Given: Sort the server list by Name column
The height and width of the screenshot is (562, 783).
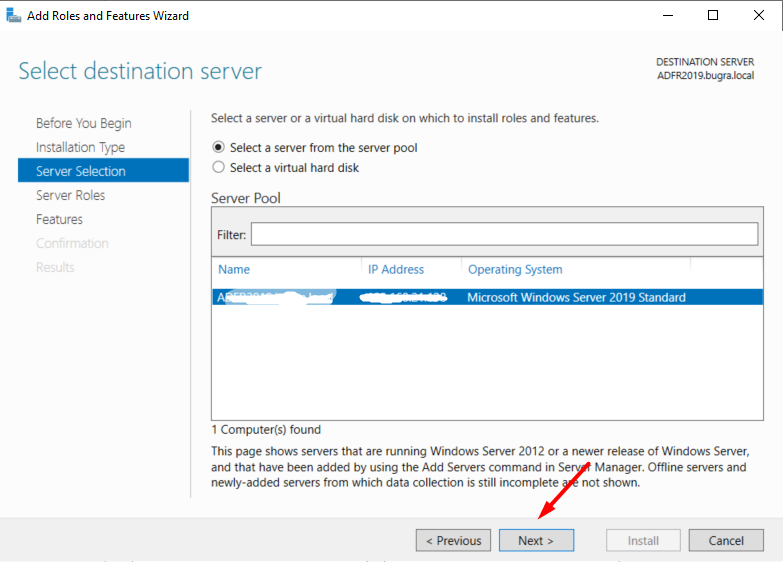Looking at the screenshot, I should click(x=234, y=269).
